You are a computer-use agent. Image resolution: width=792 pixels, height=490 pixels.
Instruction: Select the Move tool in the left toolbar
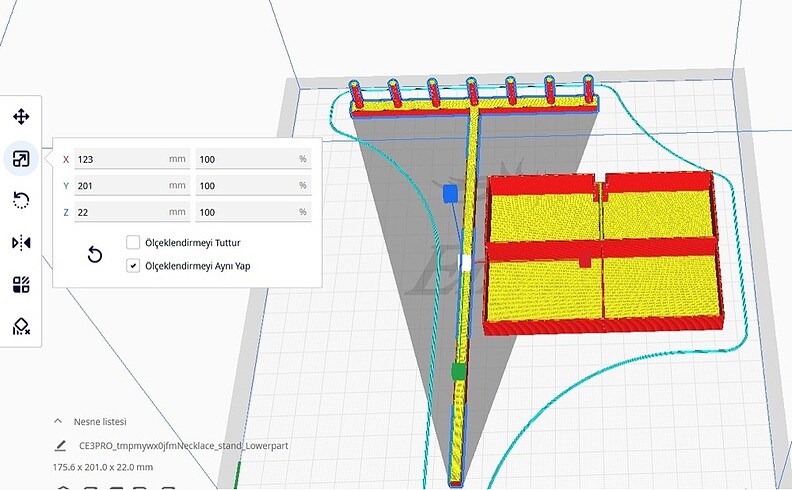(20, 117)
